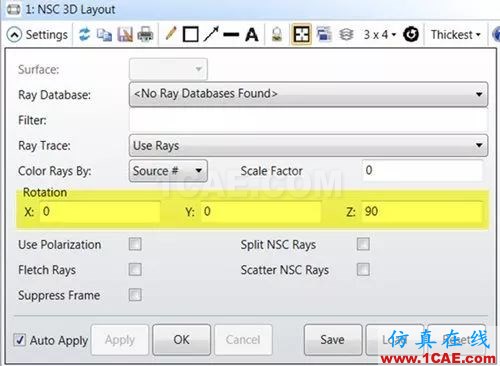Select the text annotation A tool
Image resolution: width=500 pixels, height=366 pixels.
252,34
